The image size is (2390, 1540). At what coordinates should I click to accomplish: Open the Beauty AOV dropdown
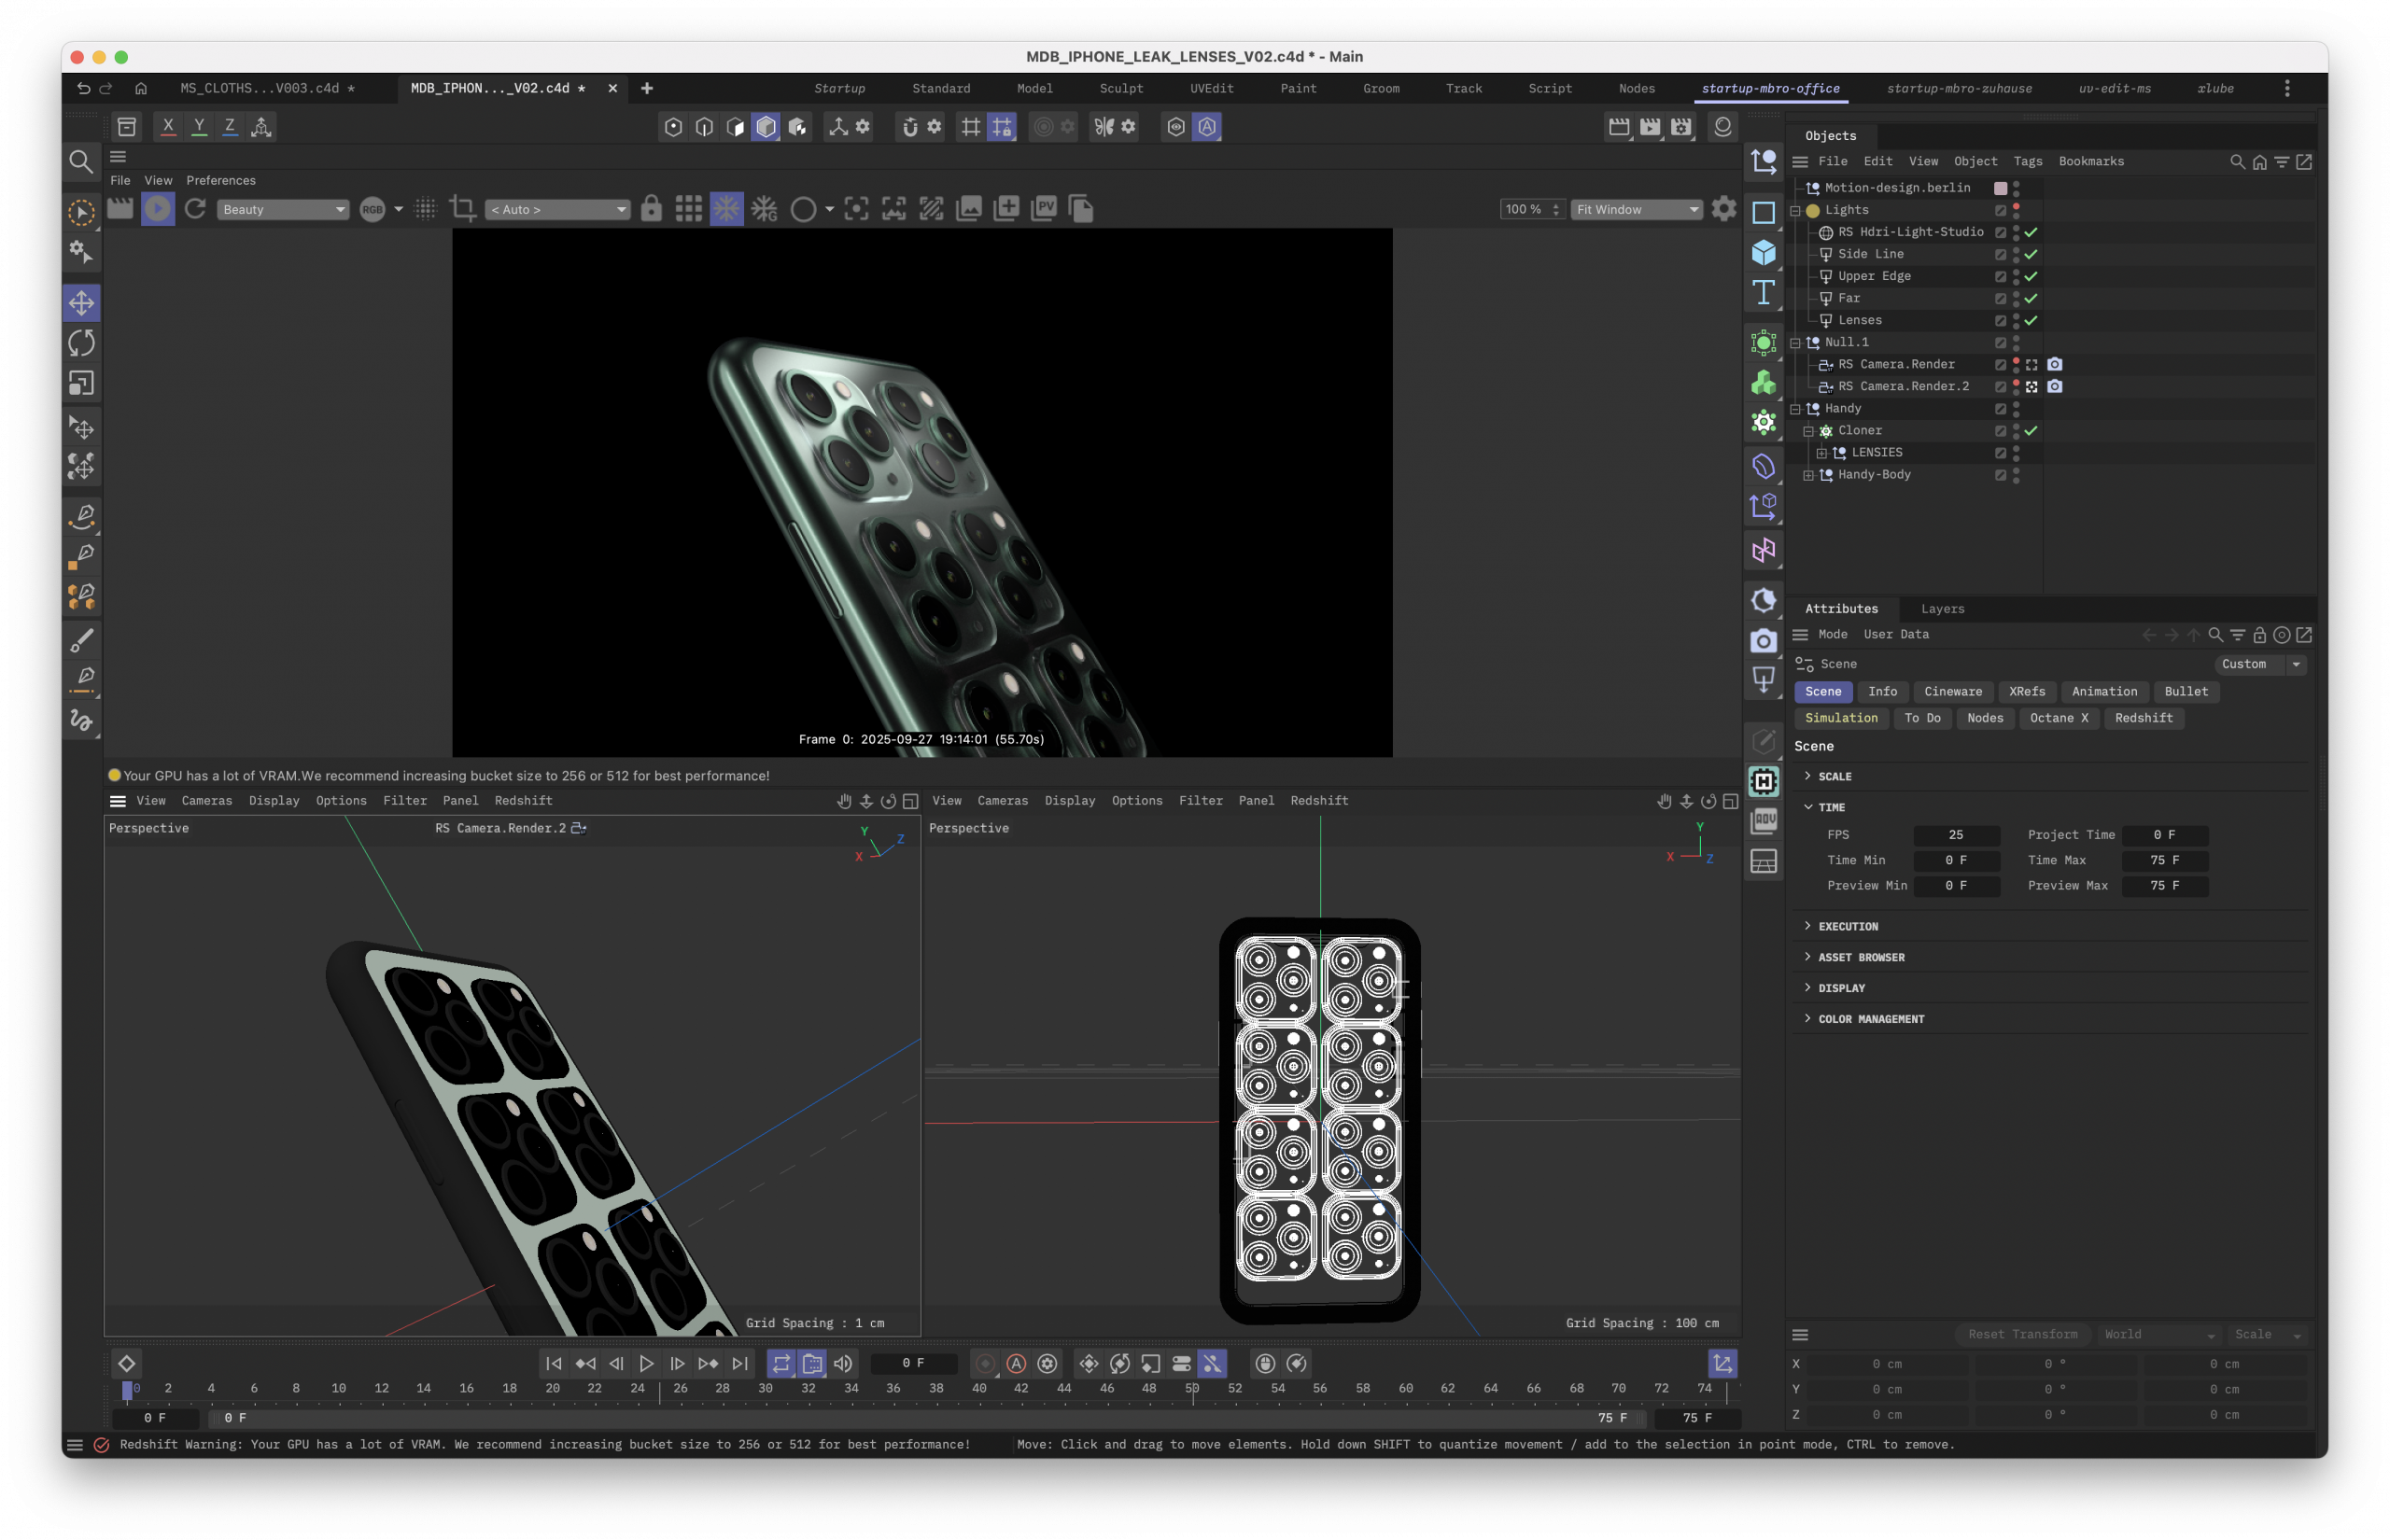click(283, 209)
